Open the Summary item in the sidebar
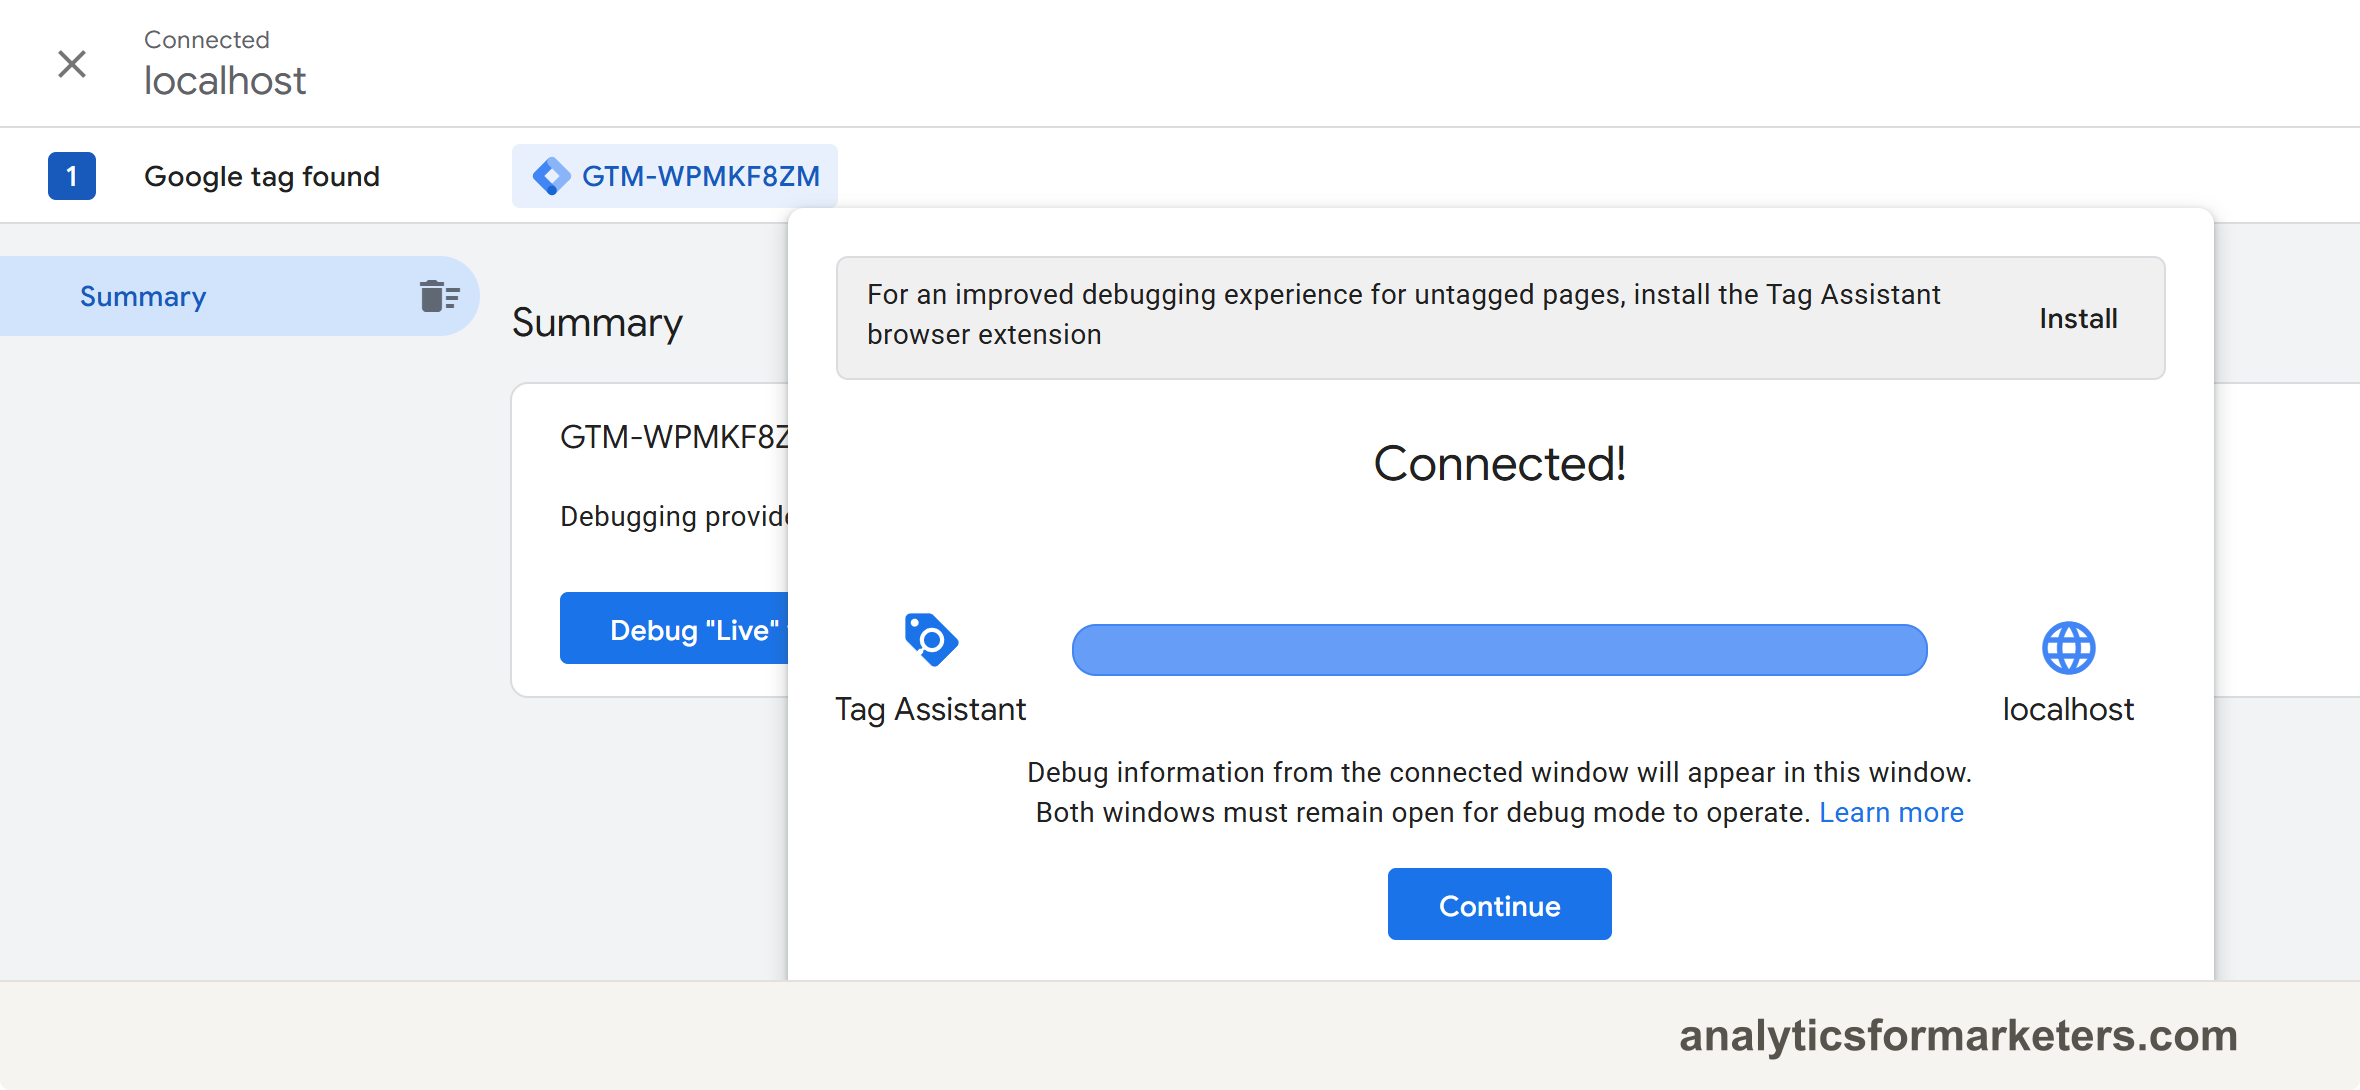The width and height of the screenshot is (2360, 1090). pos(239,296)
